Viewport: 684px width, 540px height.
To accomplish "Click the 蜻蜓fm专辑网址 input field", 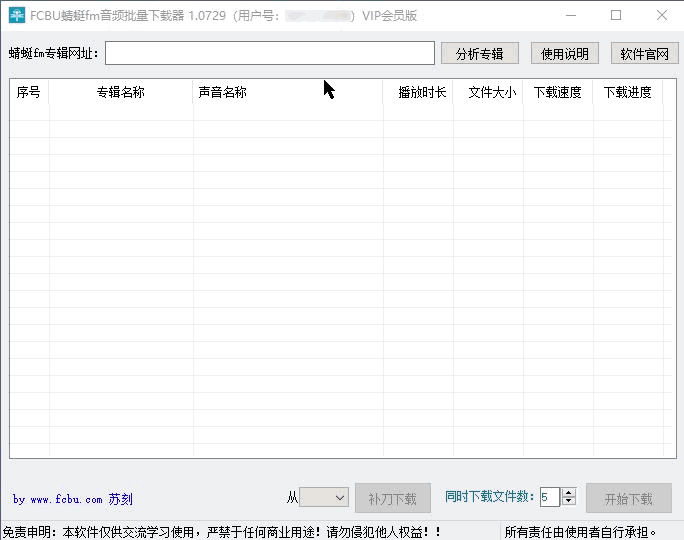I will (x=270, y=53).
